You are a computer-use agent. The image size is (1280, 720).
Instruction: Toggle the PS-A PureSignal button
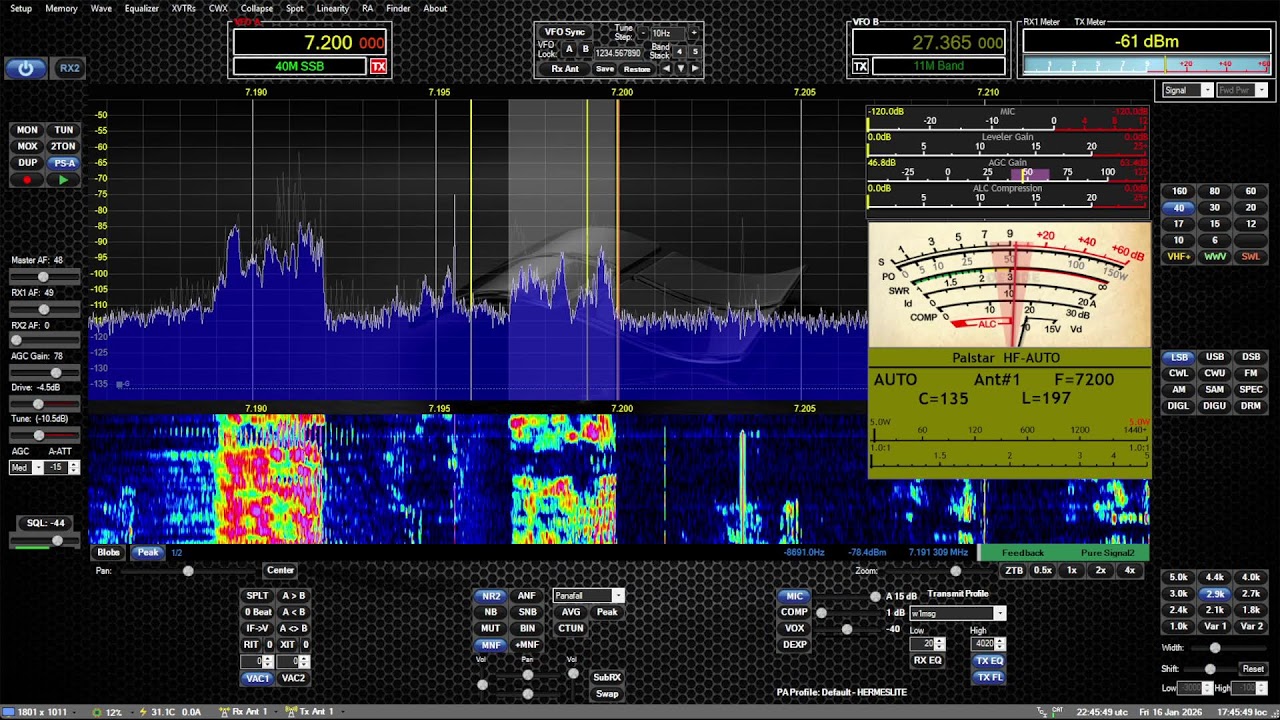pyautogui.click(x=64, y=163)
